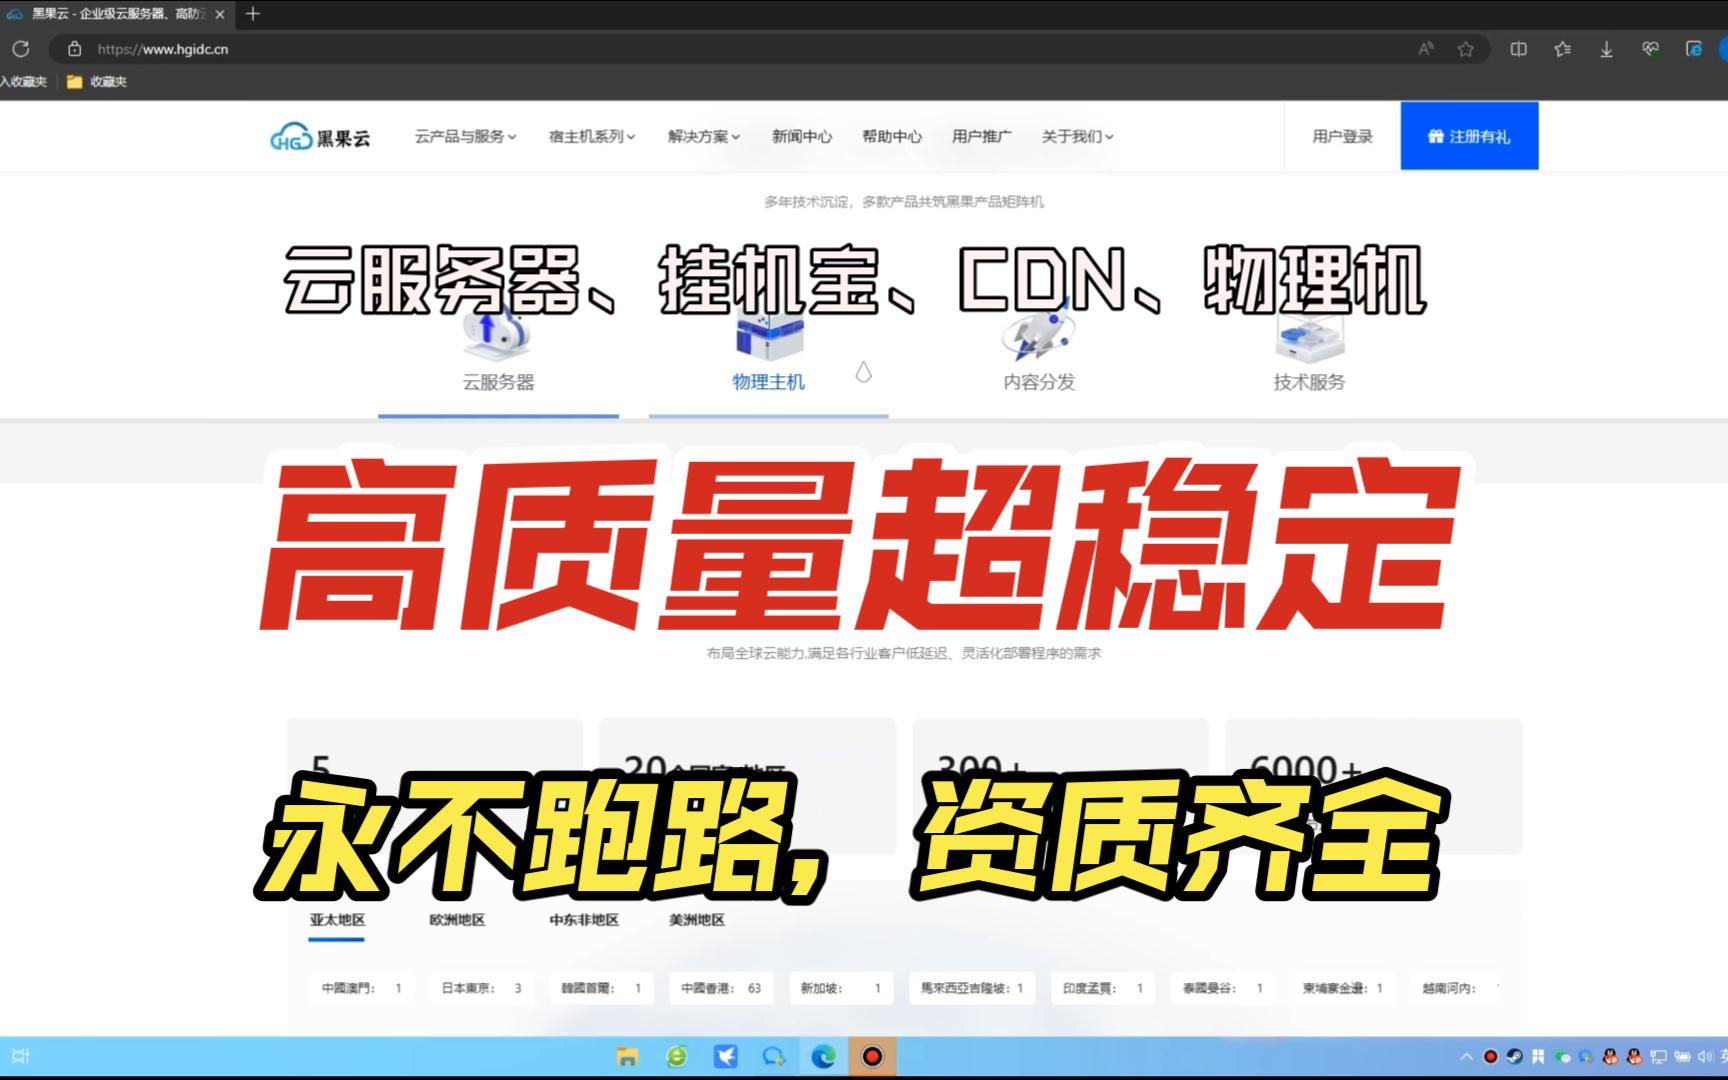The image size is (1728, 1080).
Task: Click the 馬來西亞吉隆坡 location chip
Action: (972, 988)
